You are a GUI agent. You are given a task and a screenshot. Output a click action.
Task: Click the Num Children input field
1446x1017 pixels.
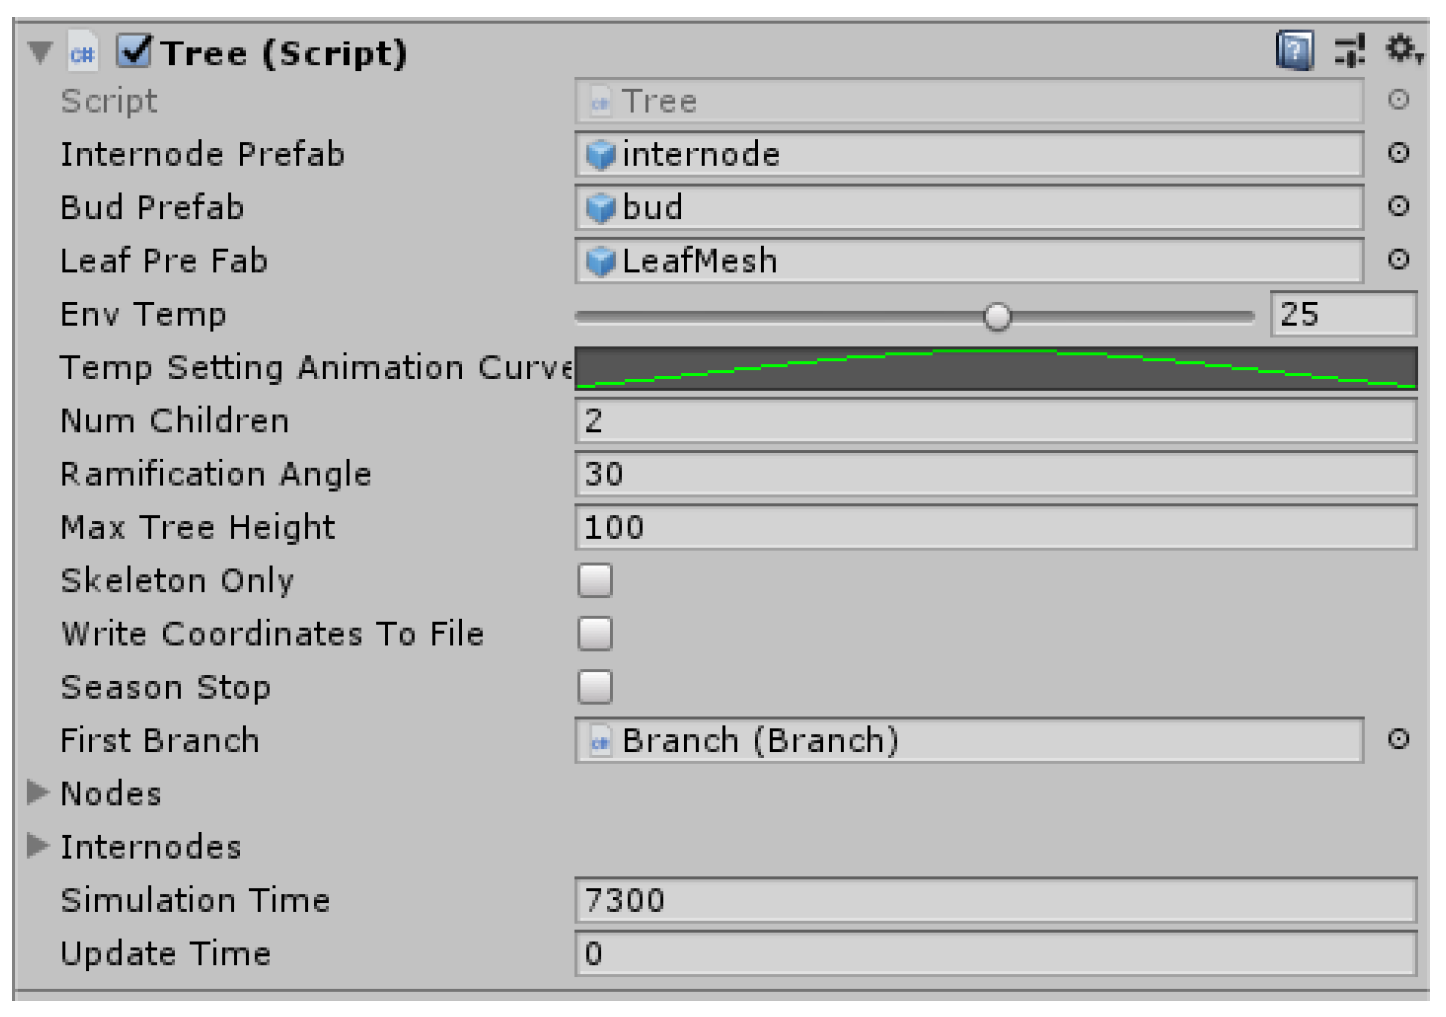pyautogui.click(x=996, y=421)
